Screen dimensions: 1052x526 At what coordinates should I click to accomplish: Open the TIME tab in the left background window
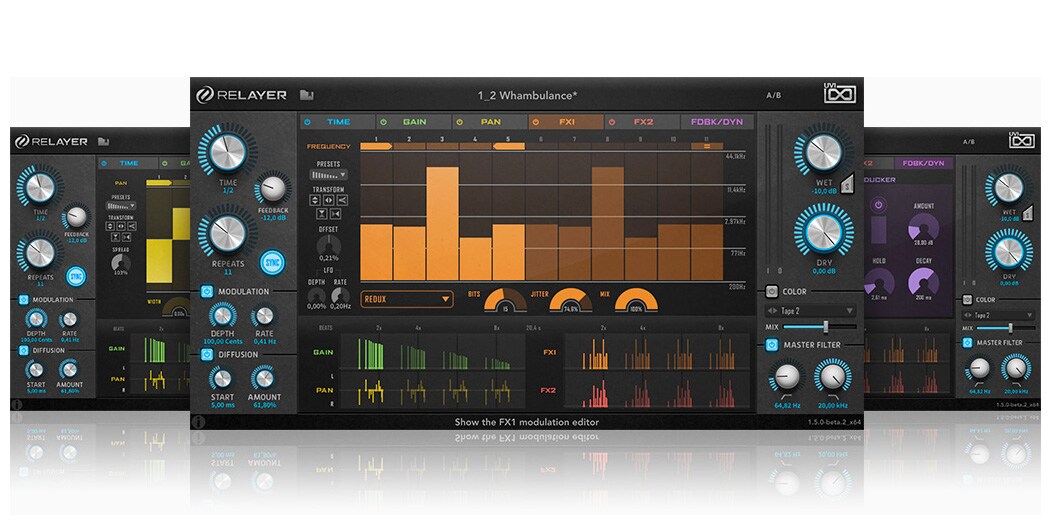127,163
